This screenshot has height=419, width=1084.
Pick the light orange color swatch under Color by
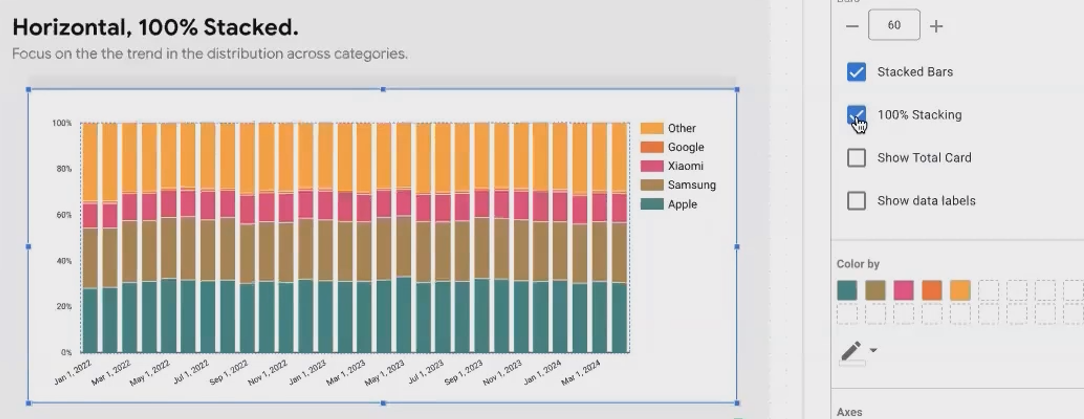coord(960,290)
